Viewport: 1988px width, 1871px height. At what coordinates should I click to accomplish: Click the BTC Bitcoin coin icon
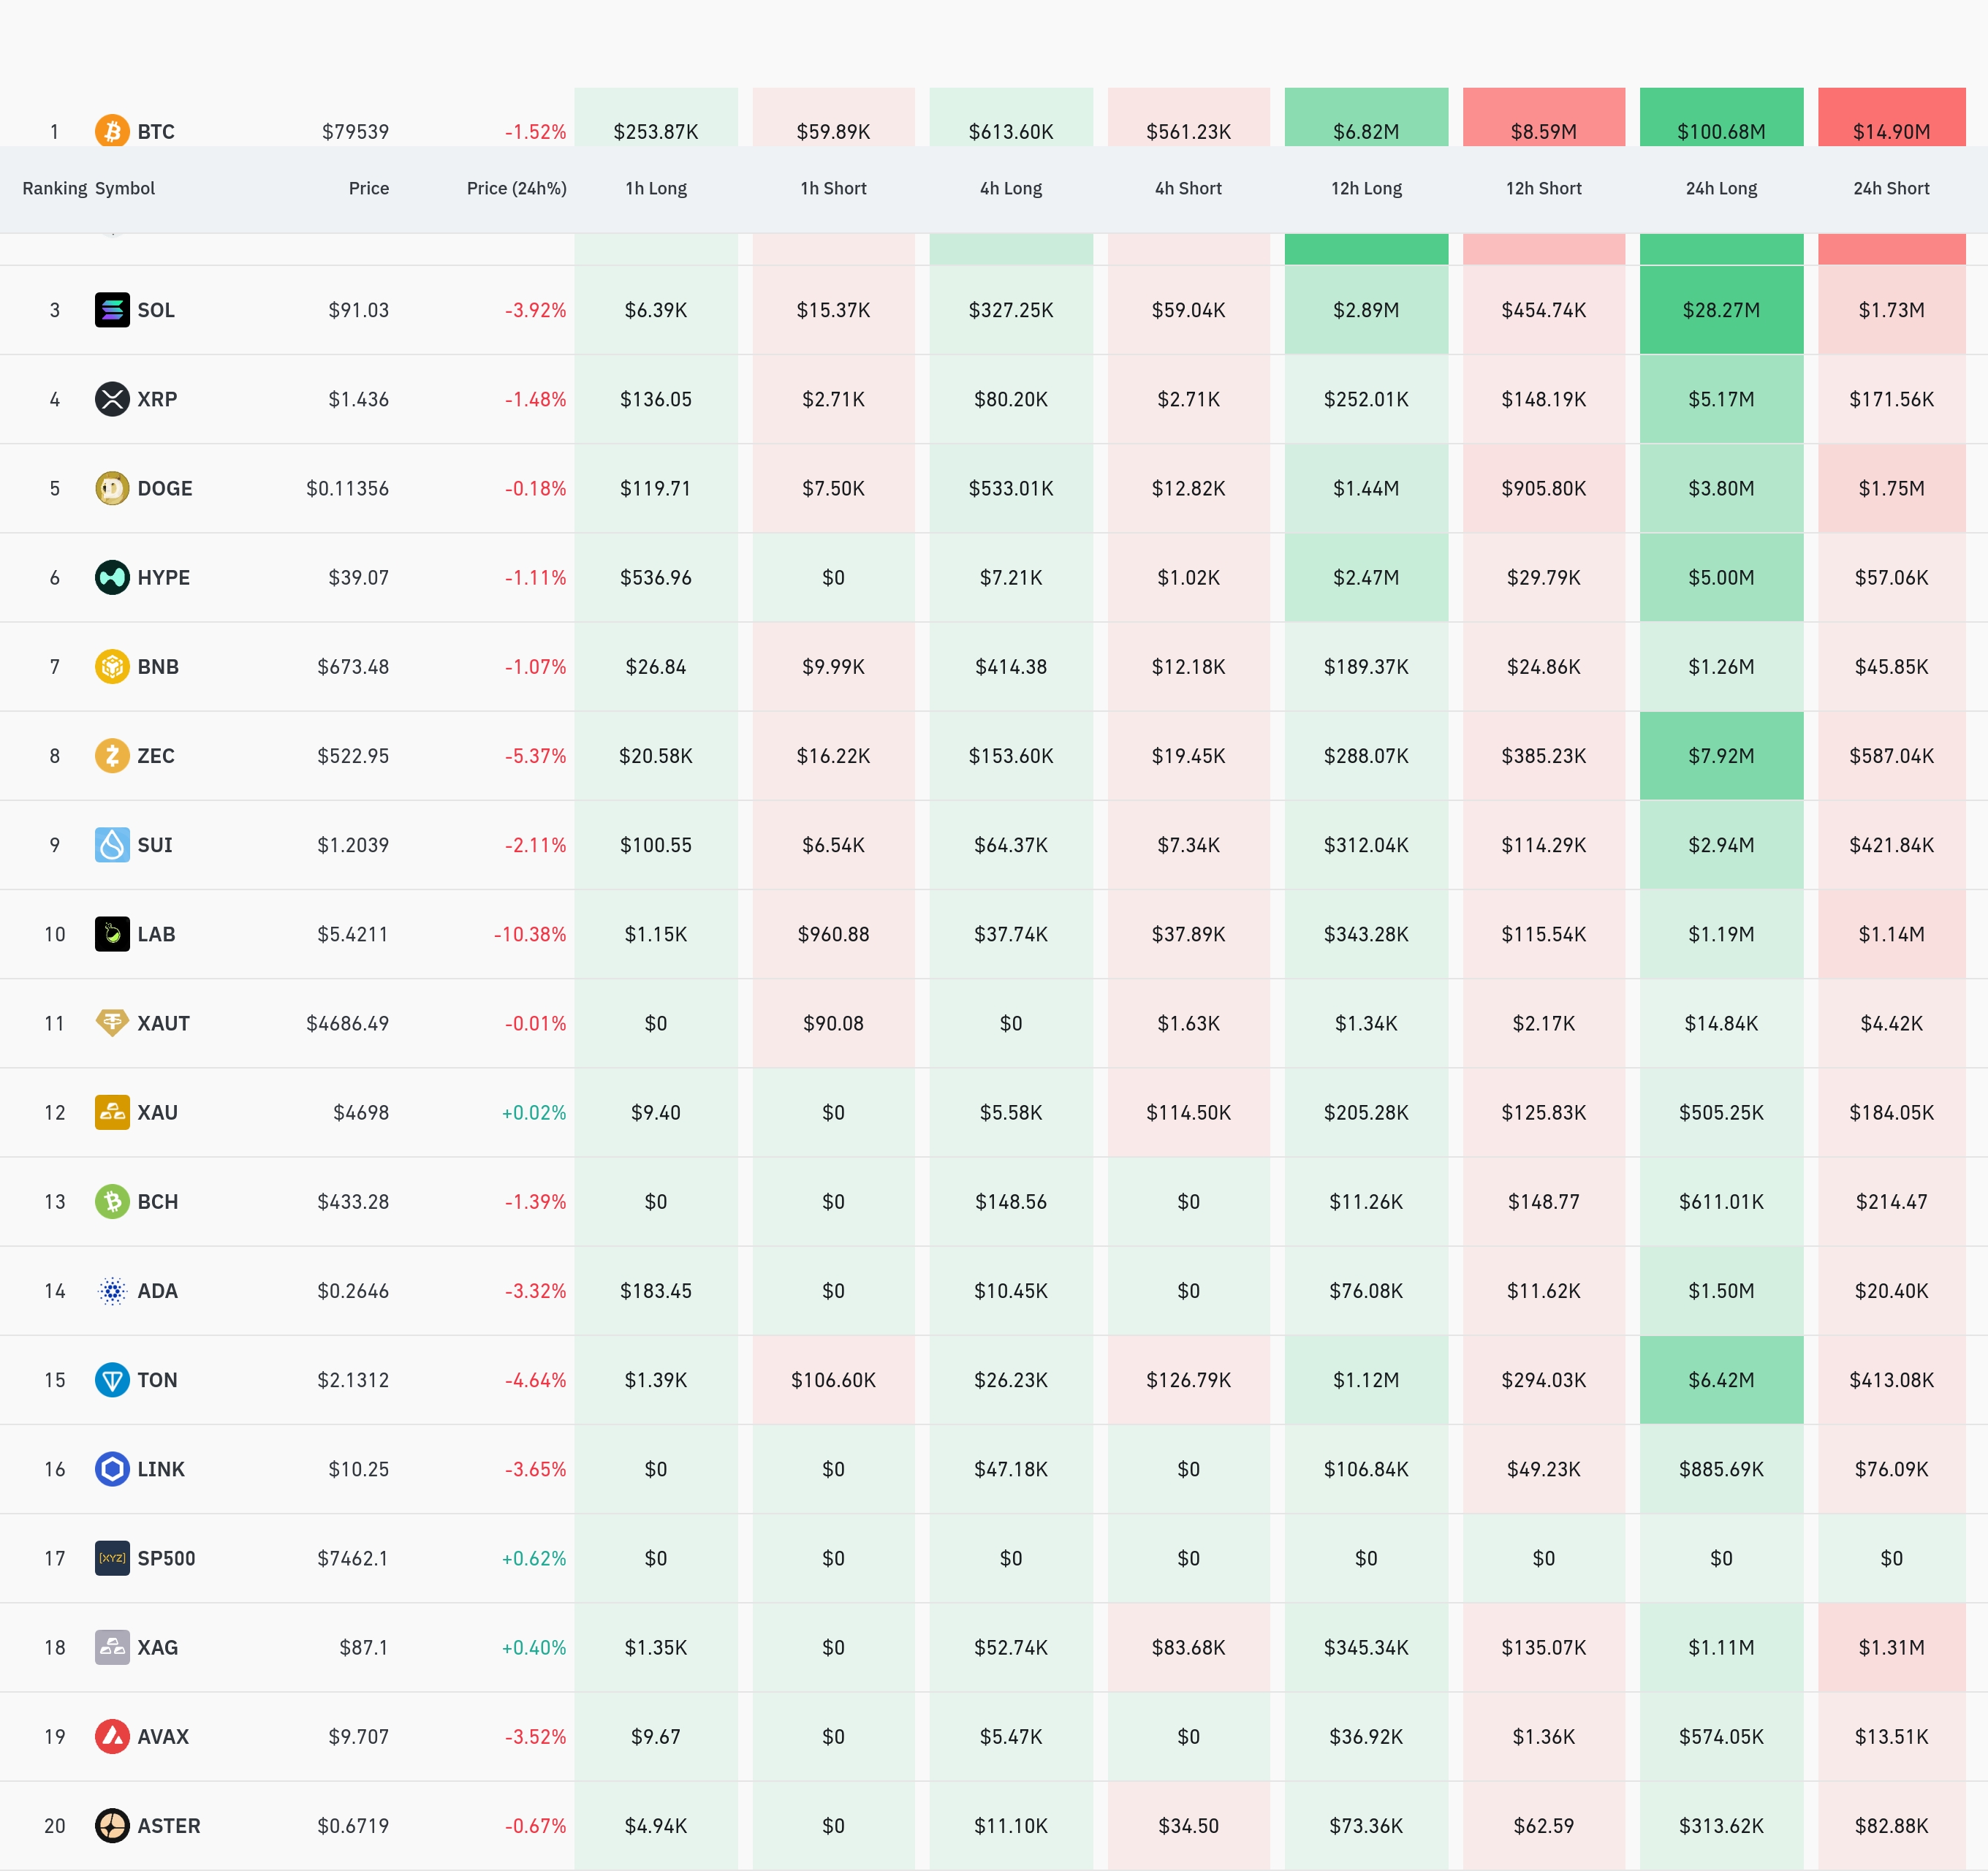click(112, 131)
